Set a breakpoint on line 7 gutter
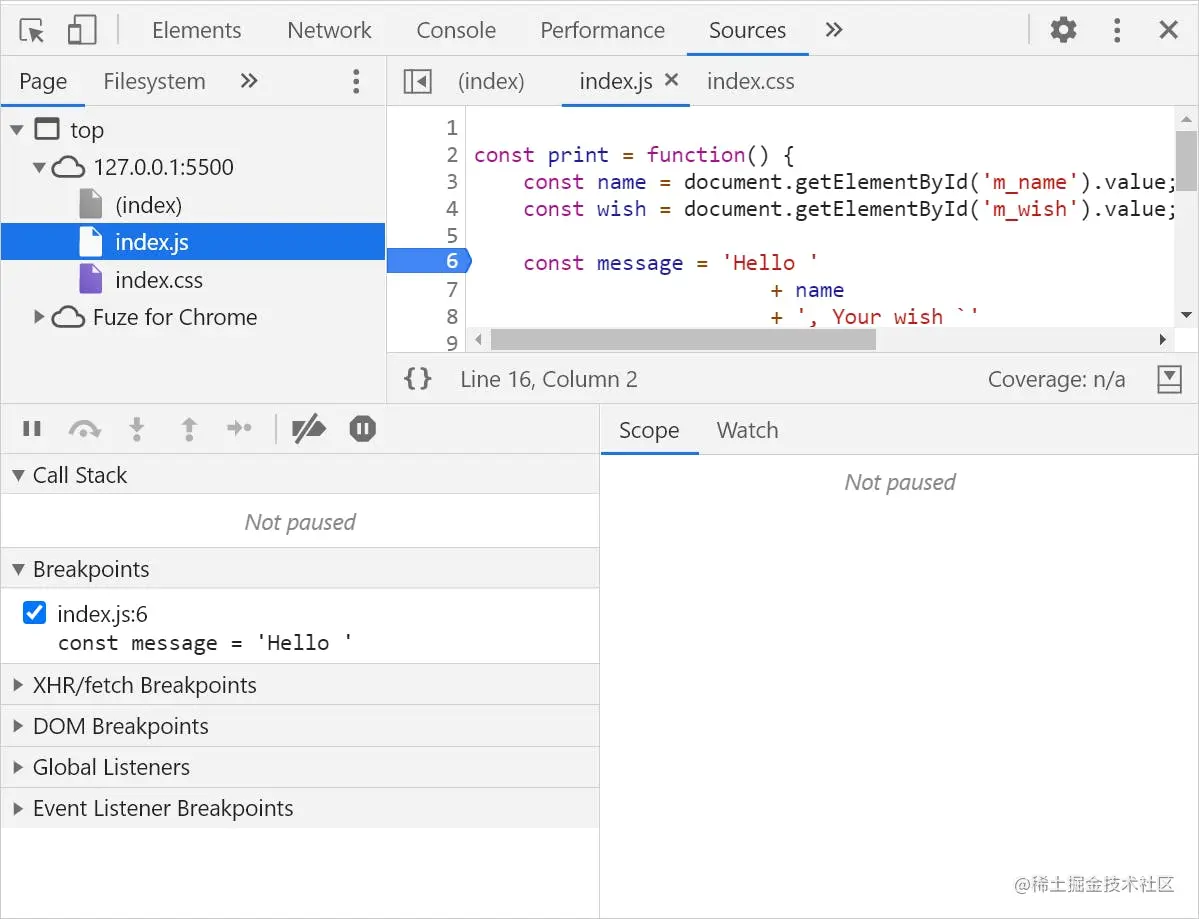This screenshot has height=919, width=1199. pos(452,290)
